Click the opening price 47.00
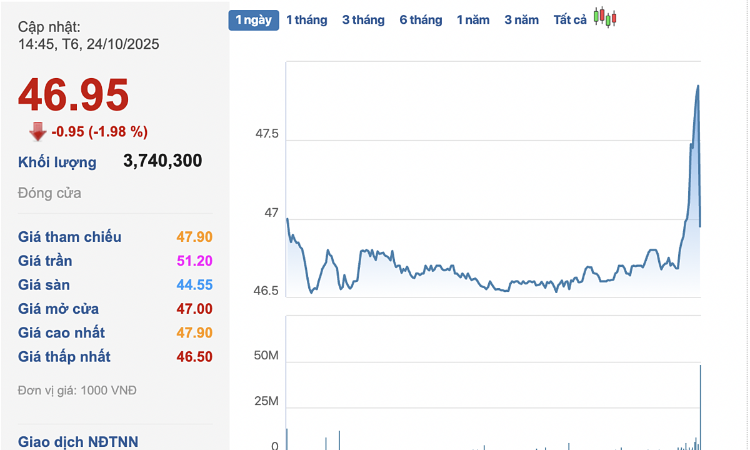Image resolution: width=750 pixels, height=450 pixels. pos(194,308)
